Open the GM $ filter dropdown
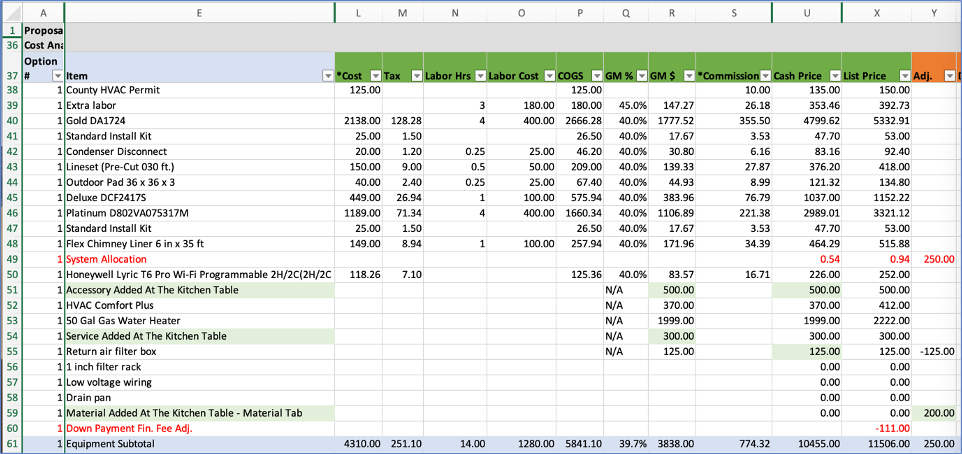 688,76
